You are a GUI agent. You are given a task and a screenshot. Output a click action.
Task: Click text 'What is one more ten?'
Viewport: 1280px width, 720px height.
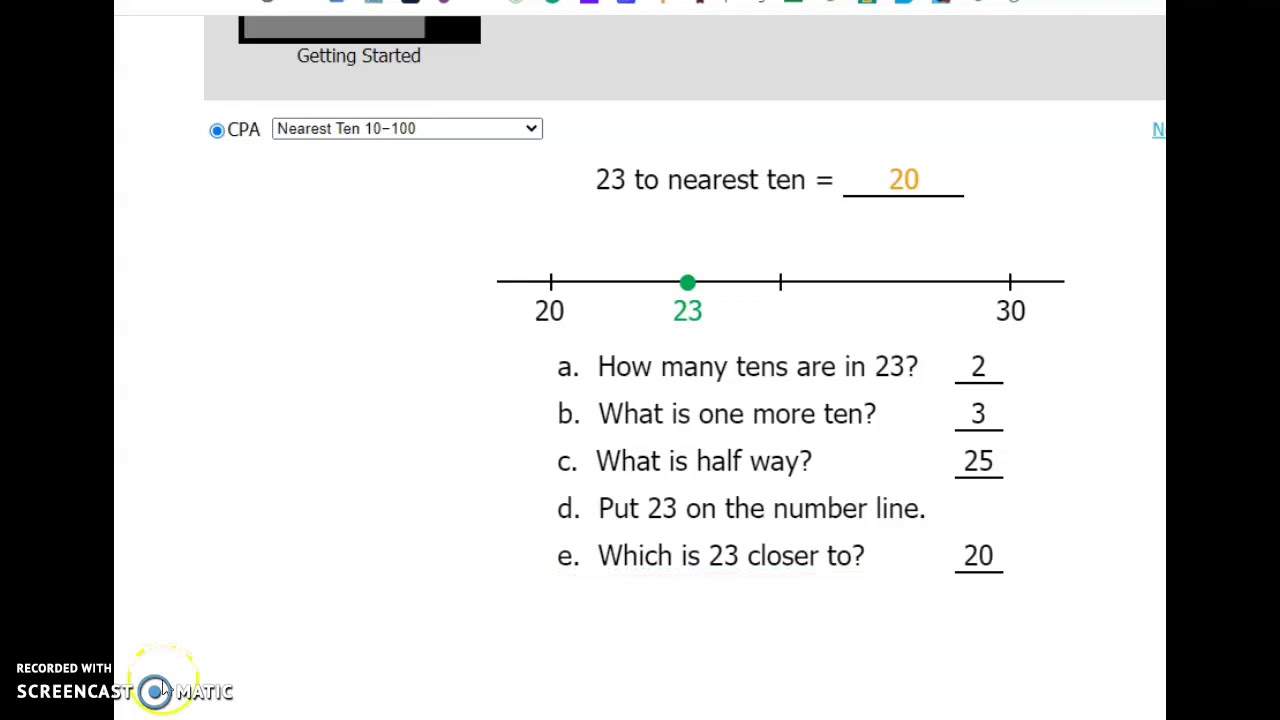[x=736, y=414]
